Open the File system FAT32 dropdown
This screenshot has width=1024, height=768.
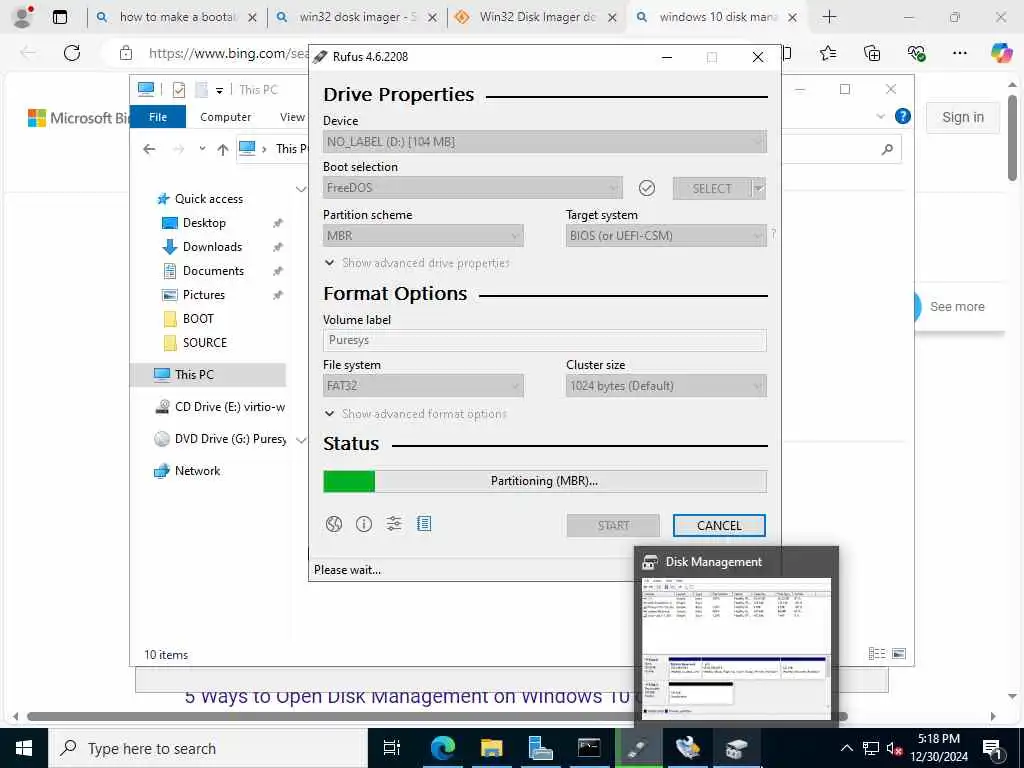pos(423,386)
